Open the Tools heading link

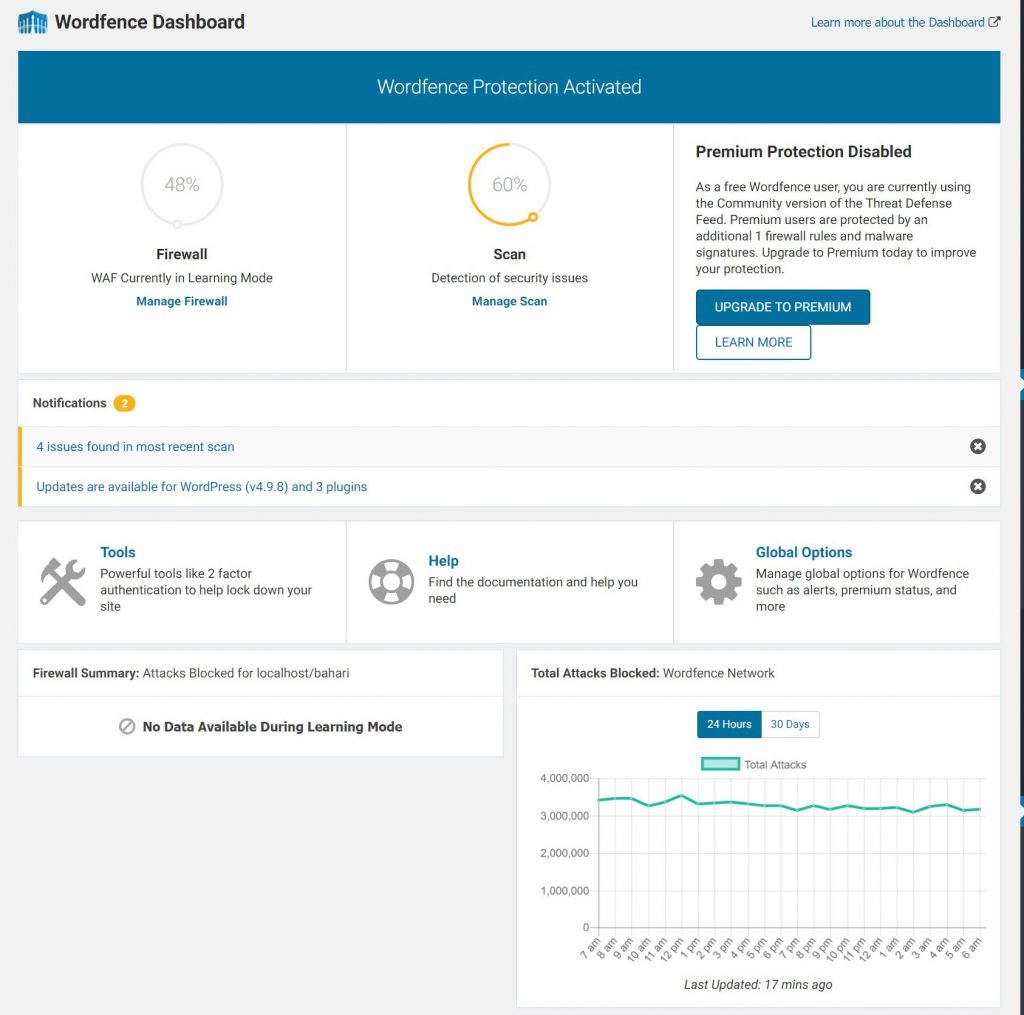pos(118,552)
